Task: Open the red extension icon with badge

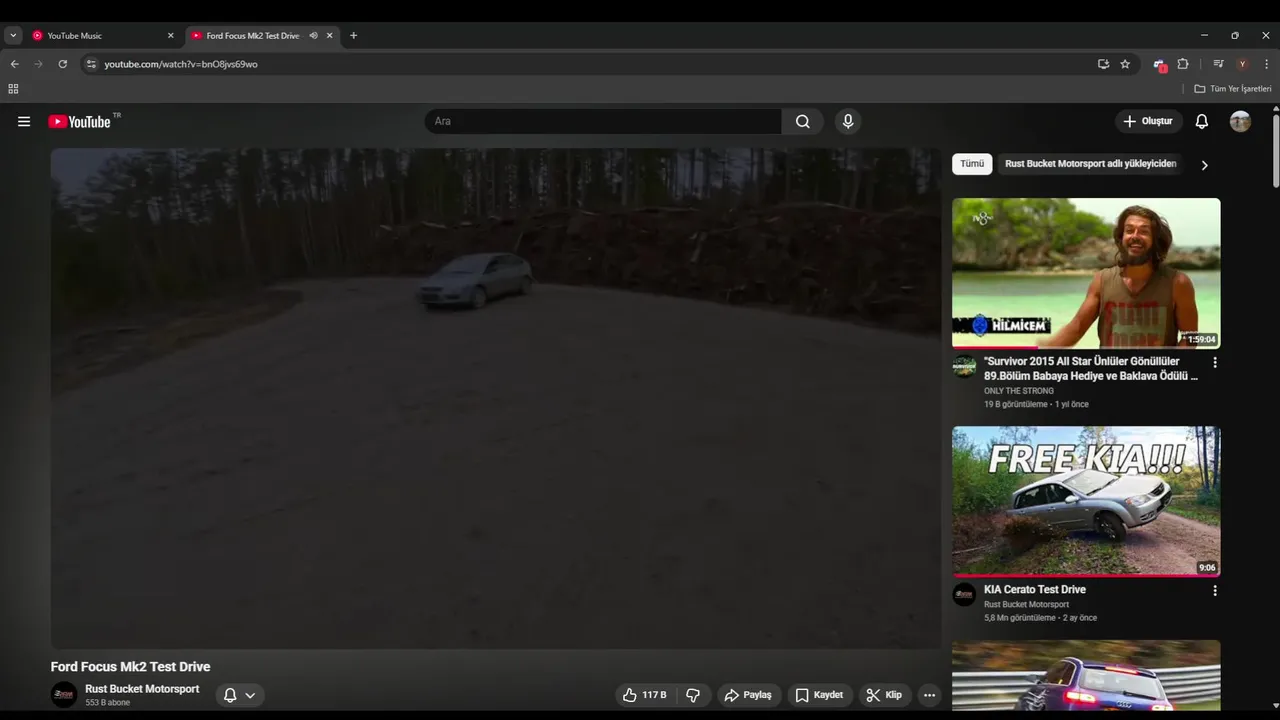Action: [1160, 64]
